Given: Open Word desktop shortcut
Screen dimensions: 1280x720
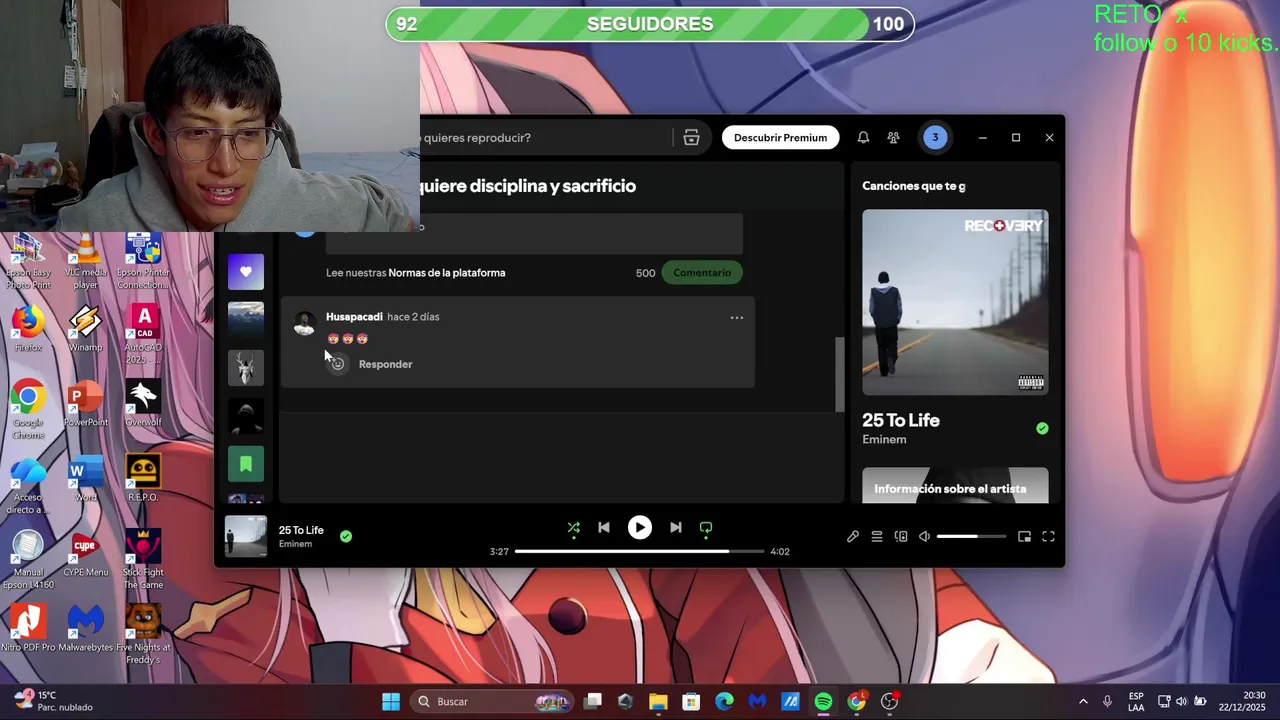Looking at the screenshot, I should coord(85,480).
